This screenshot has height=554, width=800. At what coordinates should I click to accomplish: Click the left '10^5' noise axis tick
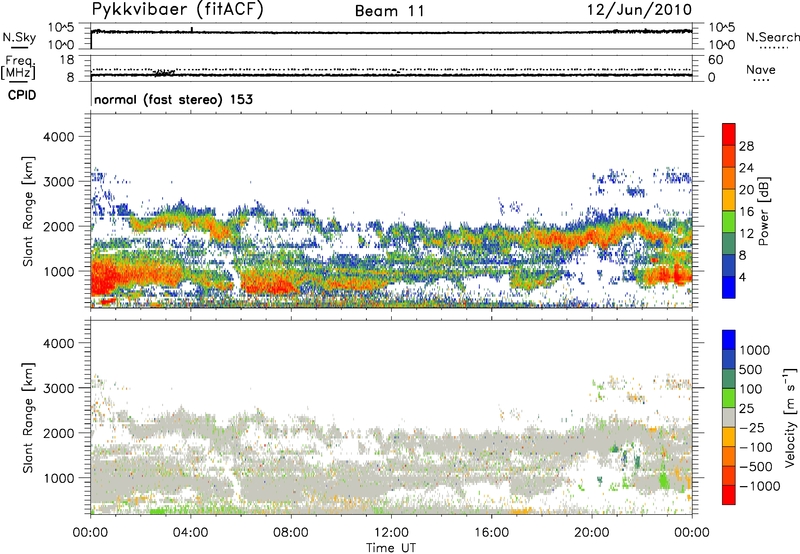pyautogui.click(x=61, y=27)
